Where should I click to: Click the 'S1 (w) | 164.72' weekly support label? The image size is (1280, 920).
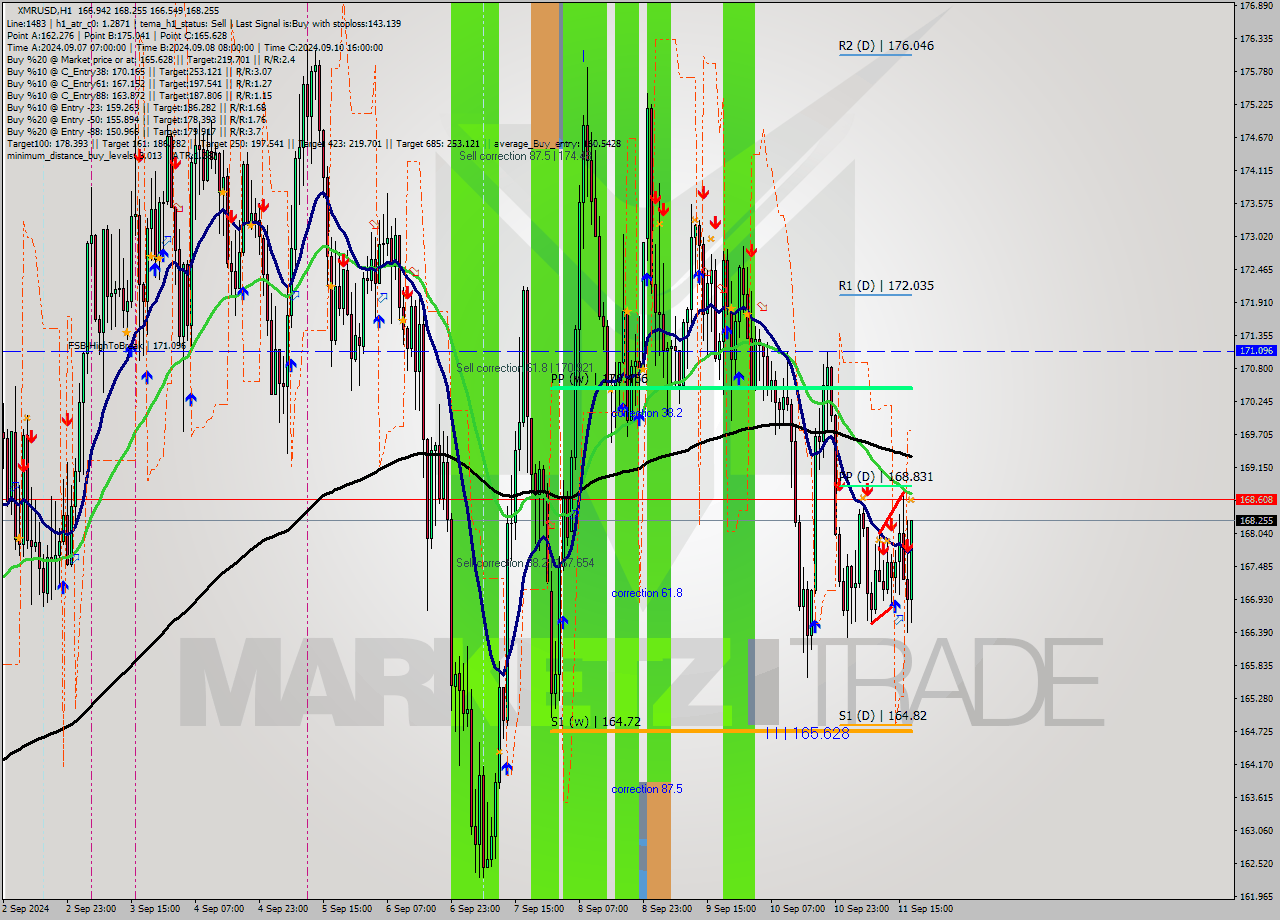tap(595, 721)
